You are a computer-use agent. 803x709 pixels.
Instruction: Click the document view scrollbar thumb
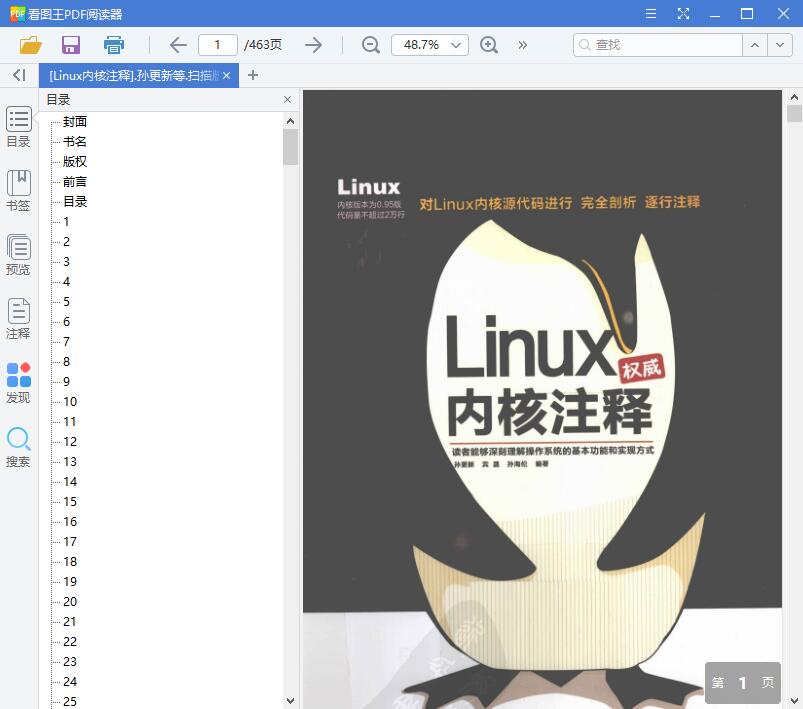point(794,113)
